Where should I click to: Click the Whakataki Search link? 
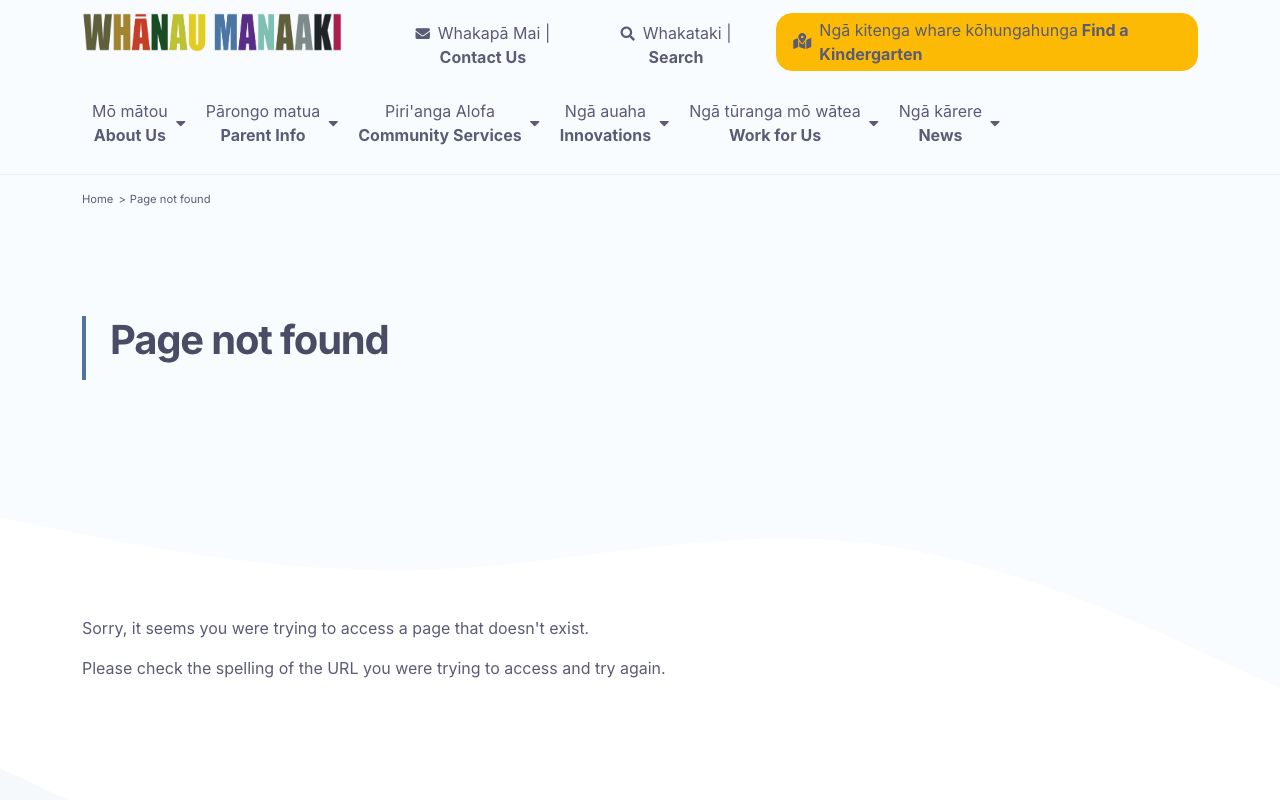[x=675, y=45]
